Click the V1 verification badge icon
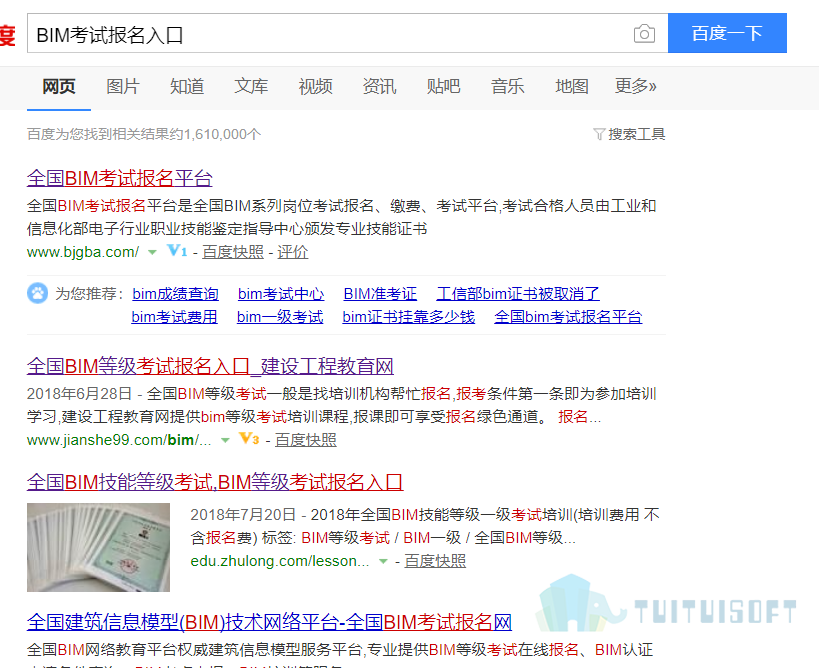The width and height of the screenshot is (819, 668). (x=177, y=251)
